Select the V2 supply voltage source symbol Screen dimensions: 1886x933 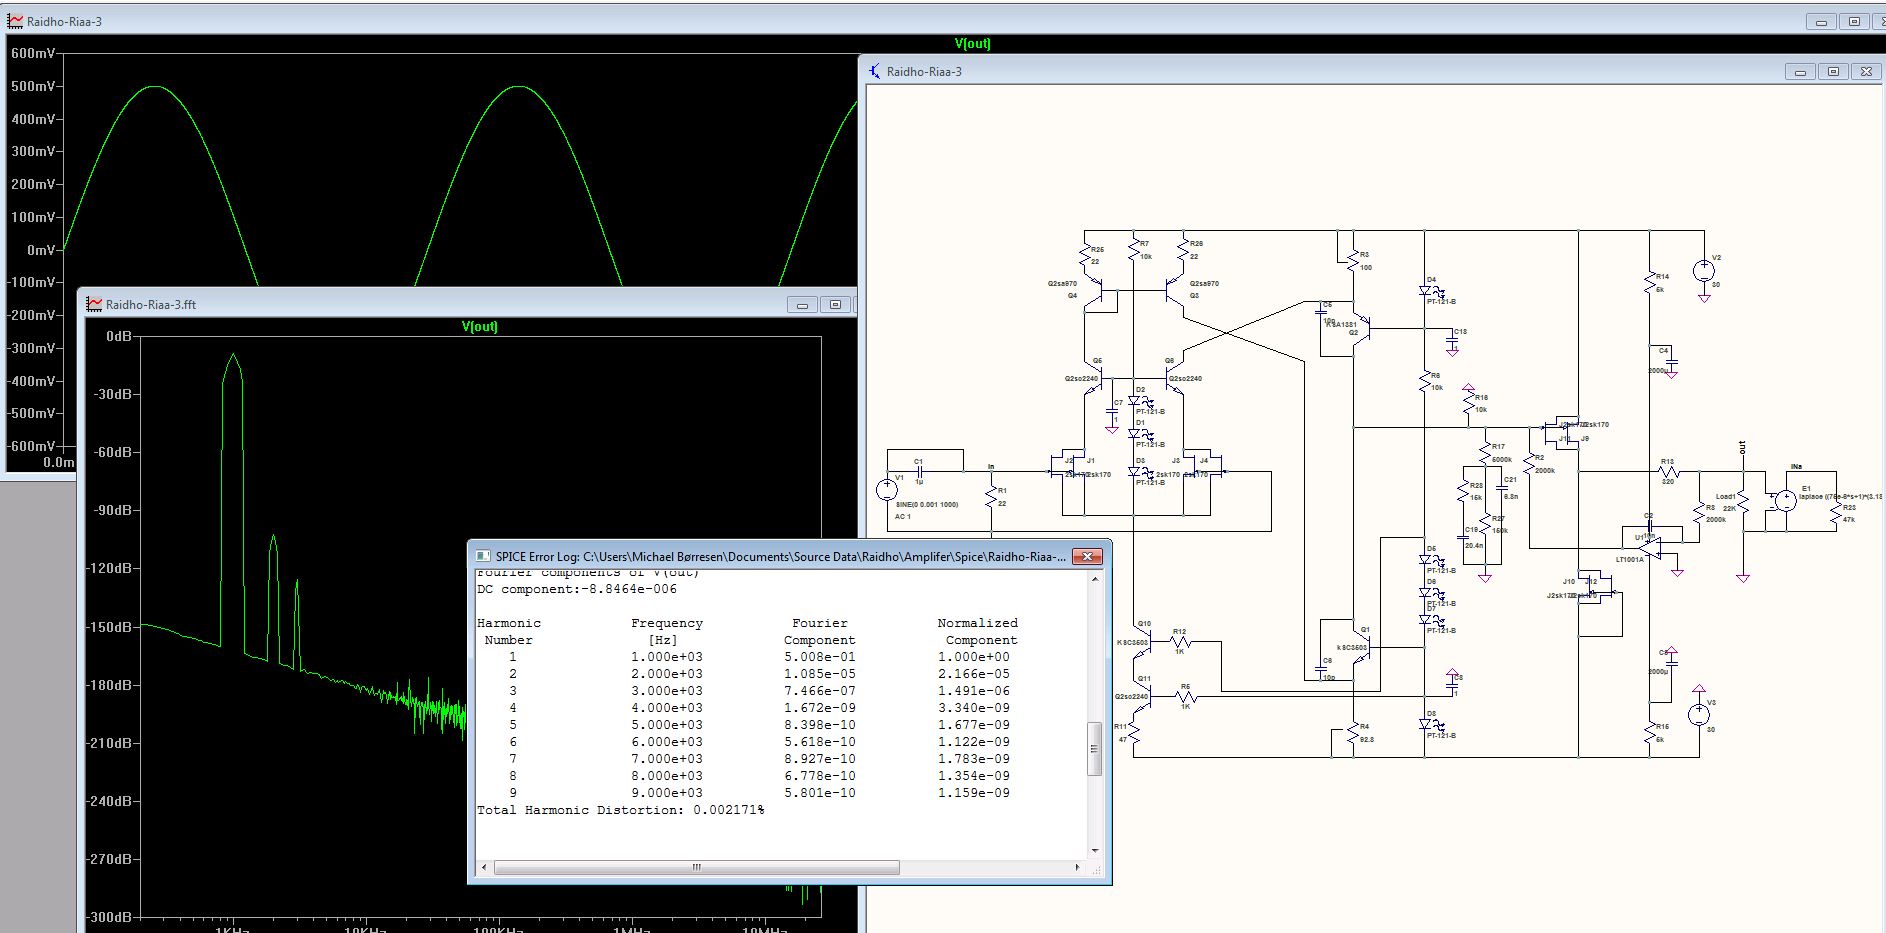pyautogui.click(x=1703, y=271)
